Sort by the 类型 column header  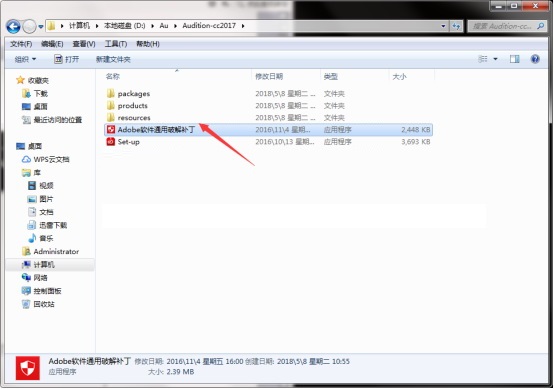coord(331,76)
